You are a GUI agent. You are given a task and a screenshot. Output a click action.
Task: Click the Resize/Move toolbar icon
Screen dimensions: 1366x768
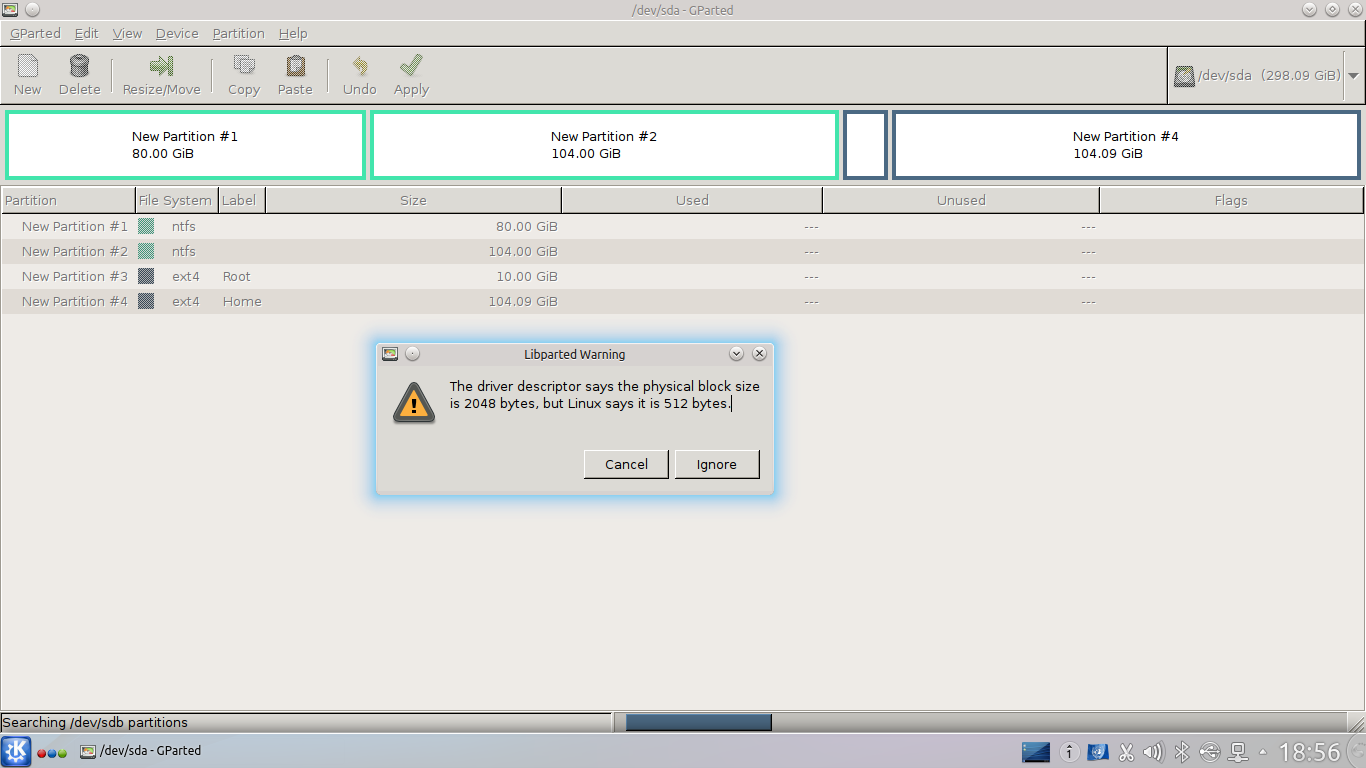[161, 66]
